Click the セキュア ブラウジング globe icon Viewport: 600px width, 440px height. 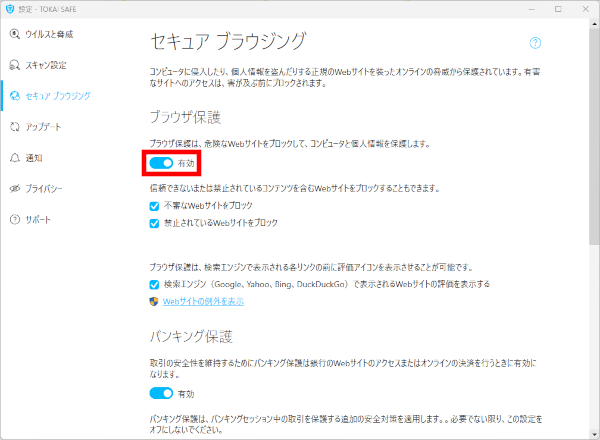[15, 96]
